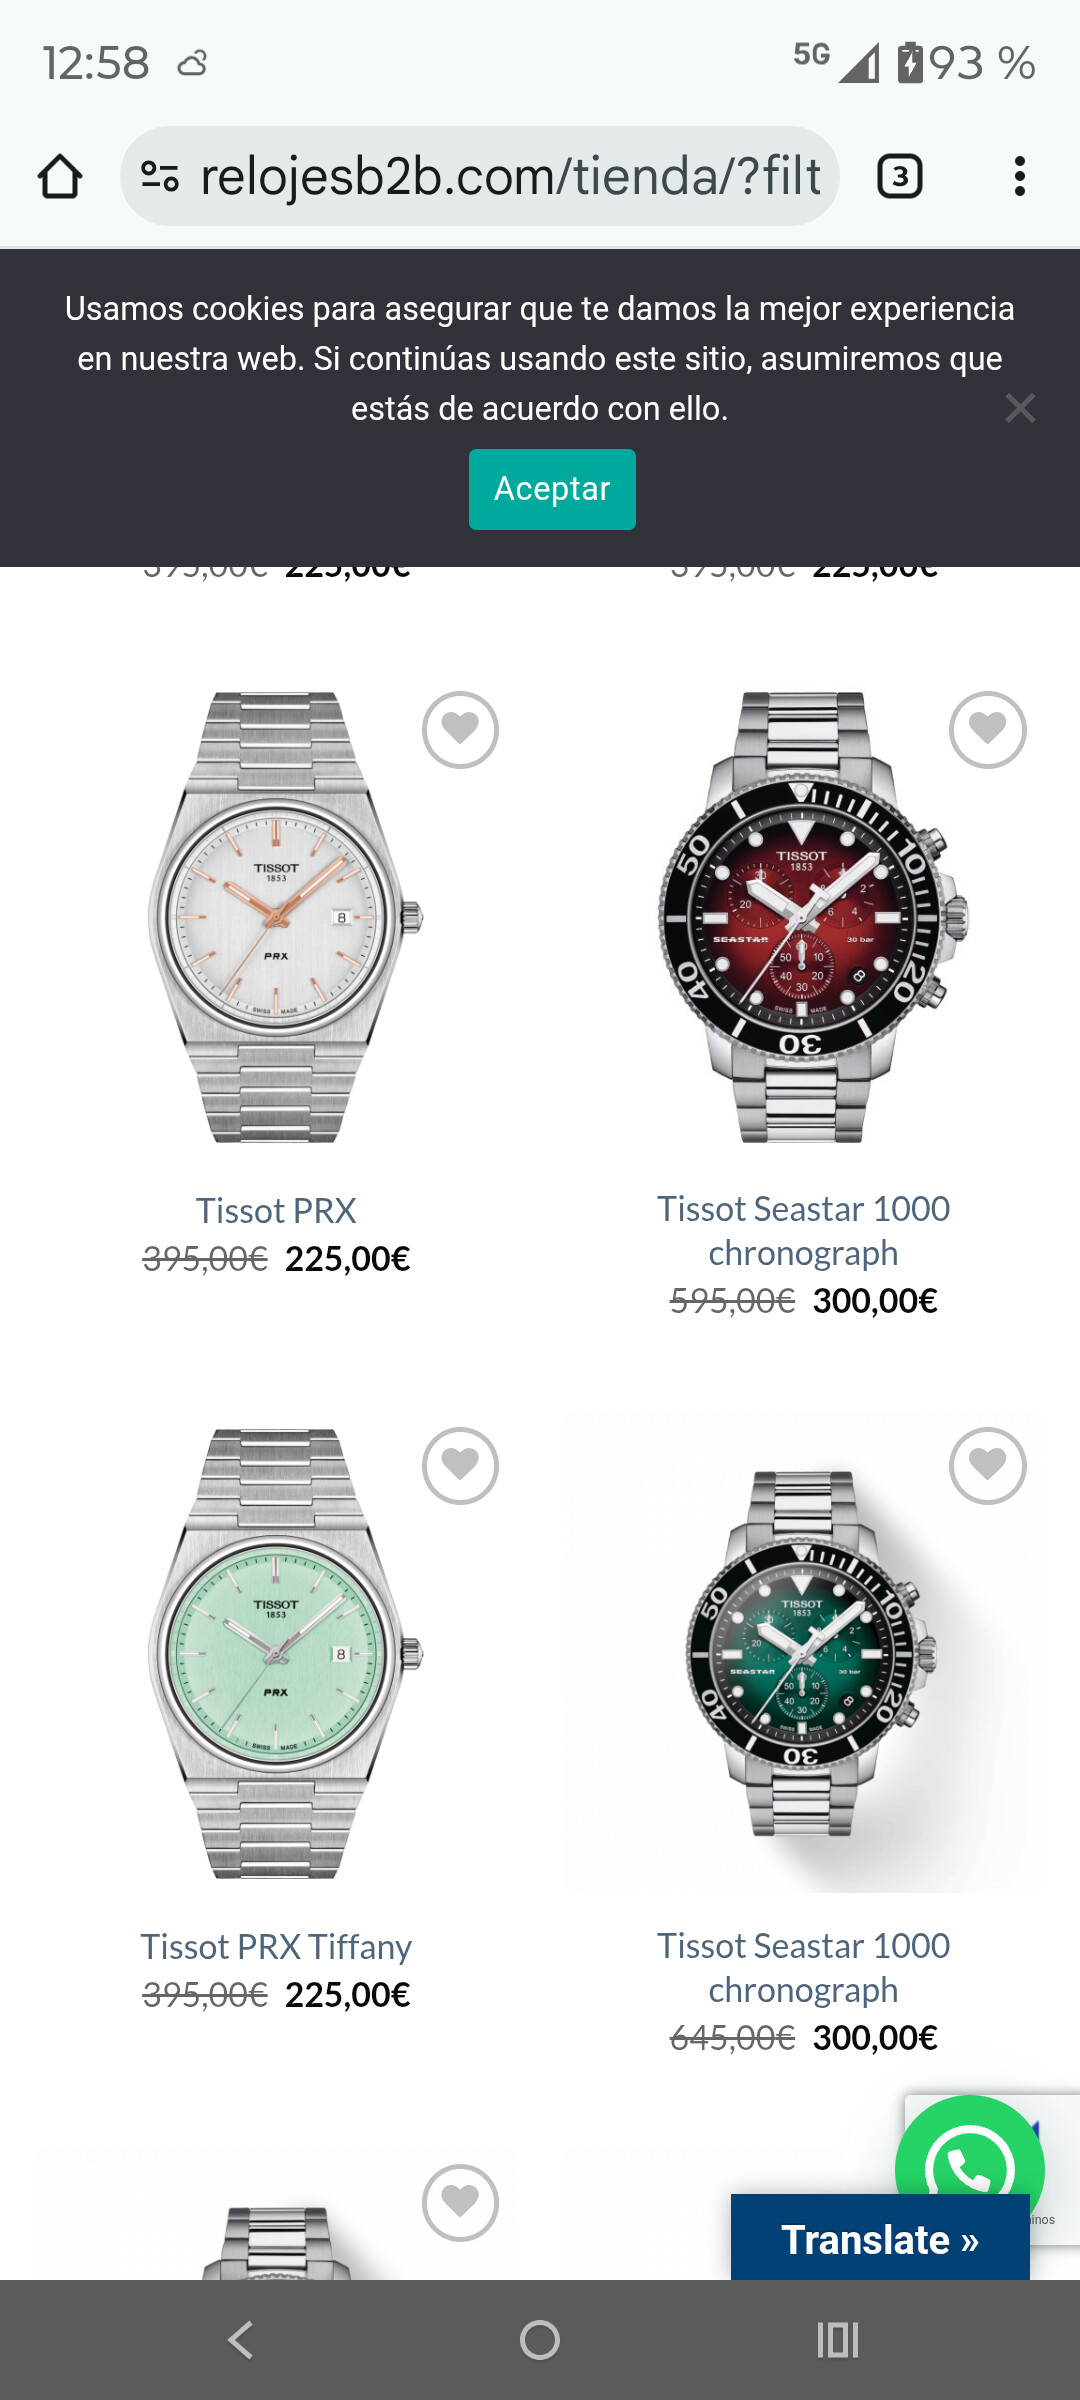
Task: Favorite the green Seastar 1000 chronograph
Action: pos(987,1466)
